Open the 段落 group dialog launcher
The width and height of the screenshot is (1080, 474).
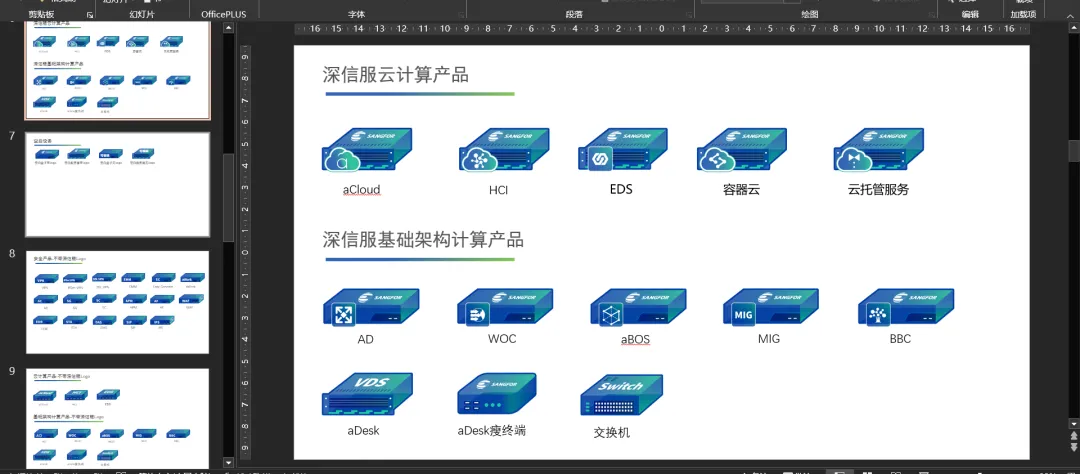(689, 14)
